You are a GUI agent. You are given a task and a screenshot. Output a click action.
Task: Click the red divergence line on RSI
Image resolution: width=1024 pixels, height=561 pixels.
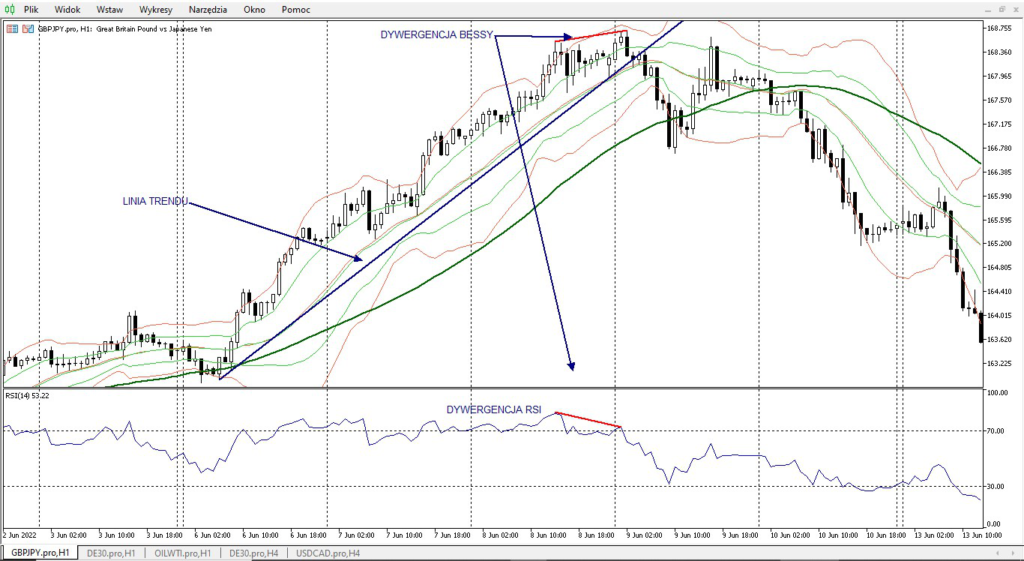point(588,420)
